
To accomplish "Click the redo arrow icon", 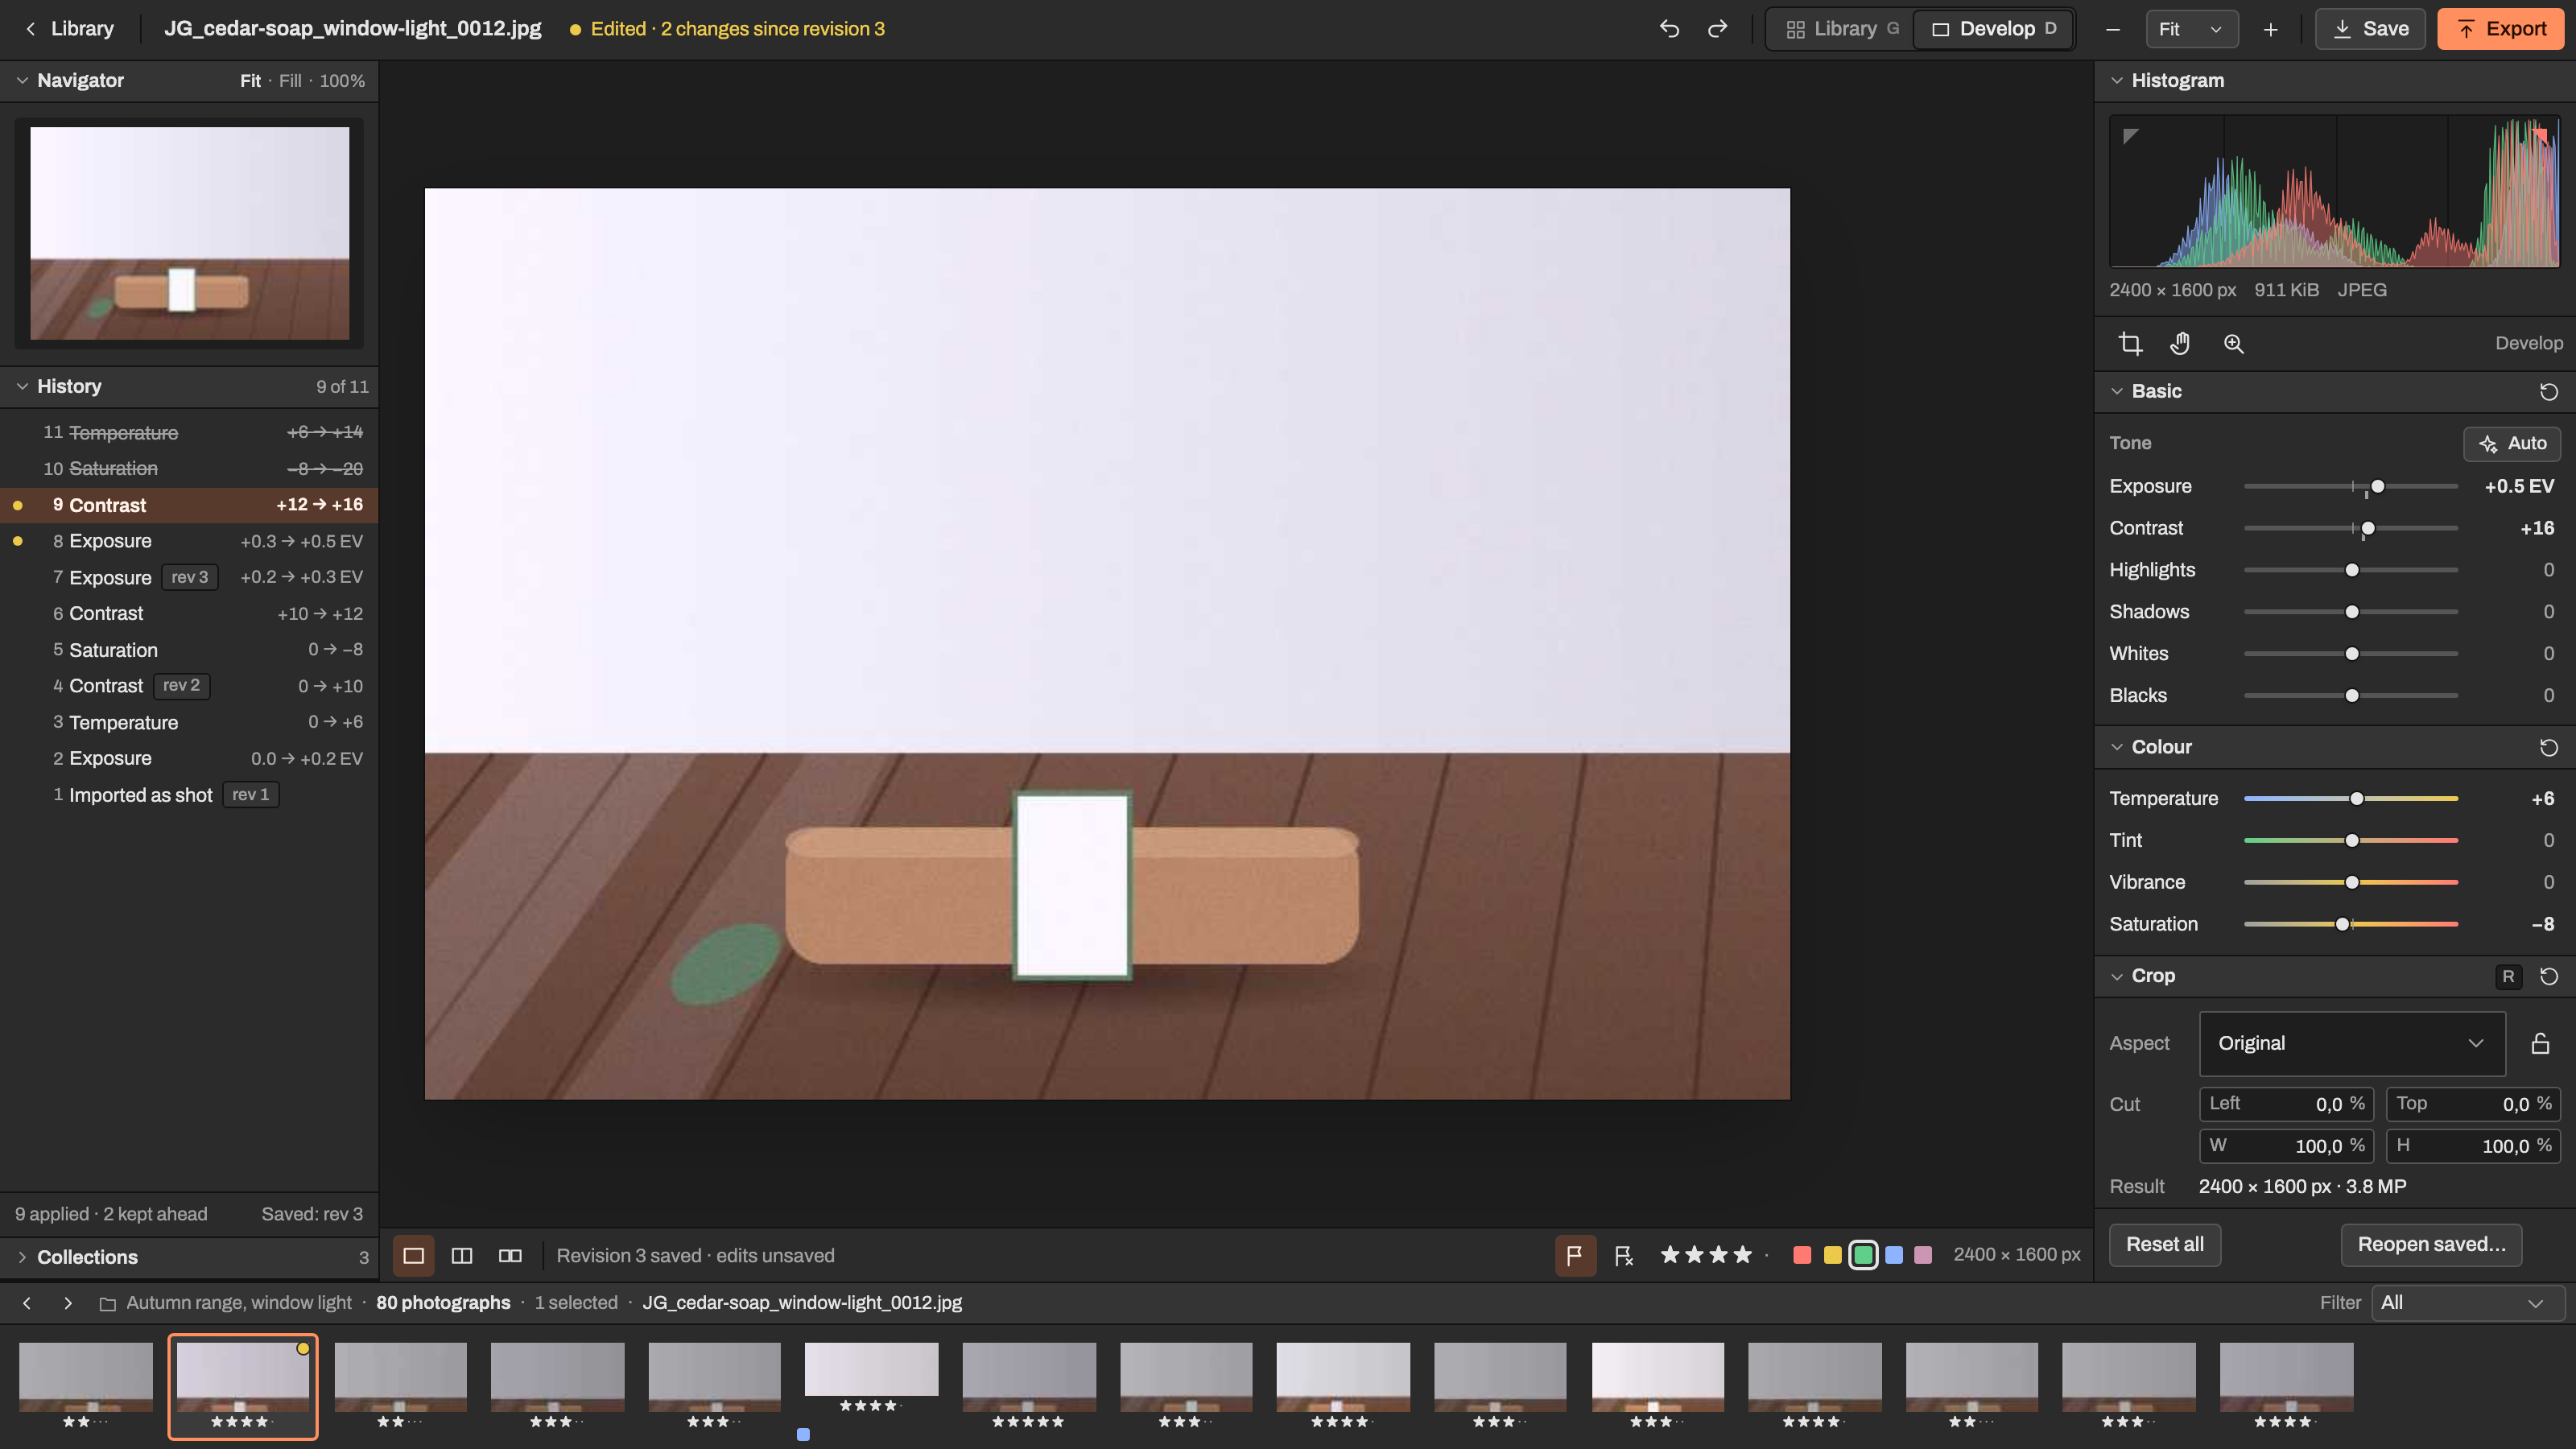I will (x=1717, y=29).
